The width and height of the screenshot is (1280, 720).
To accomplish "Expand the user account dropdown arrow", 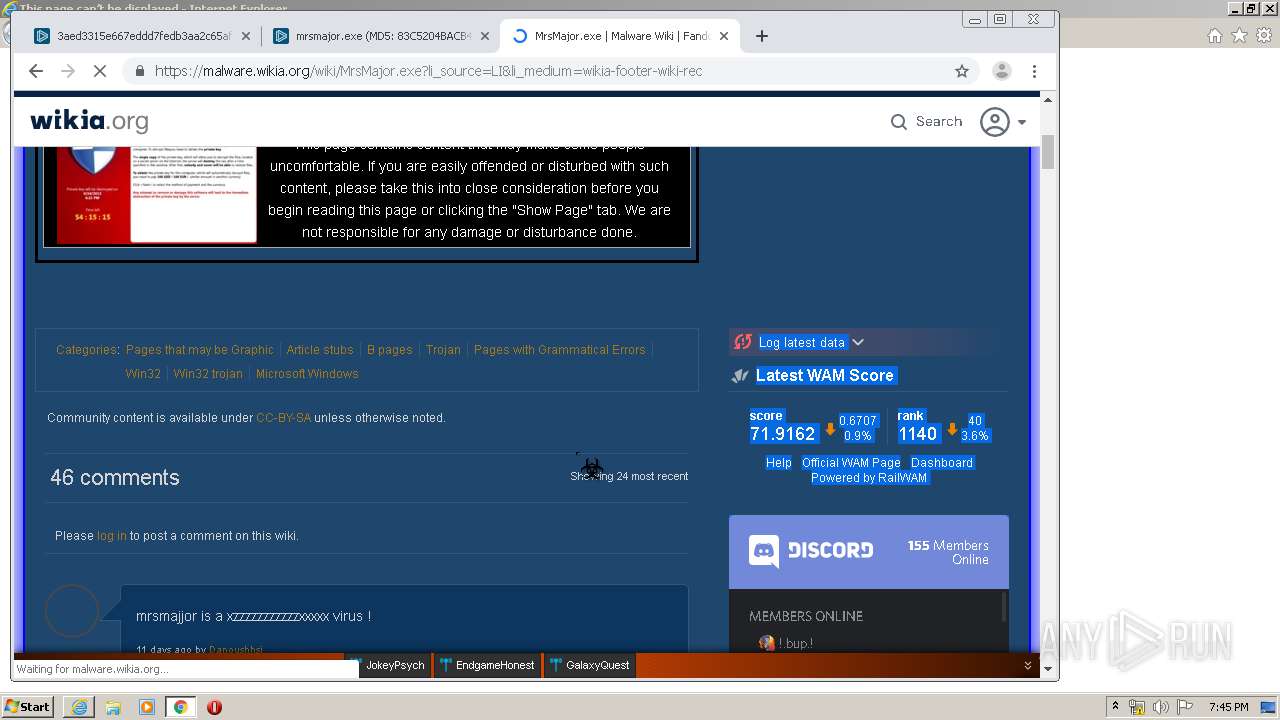I will [x=1022, y=122].
